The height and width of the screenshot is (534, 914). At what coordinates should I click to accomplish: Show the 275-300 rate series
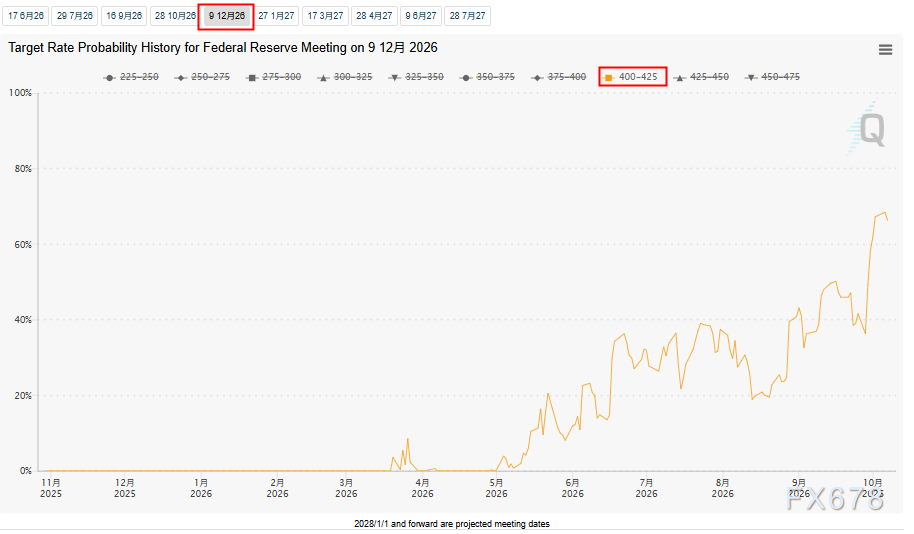pyautogui.click(x=273, y=77)
